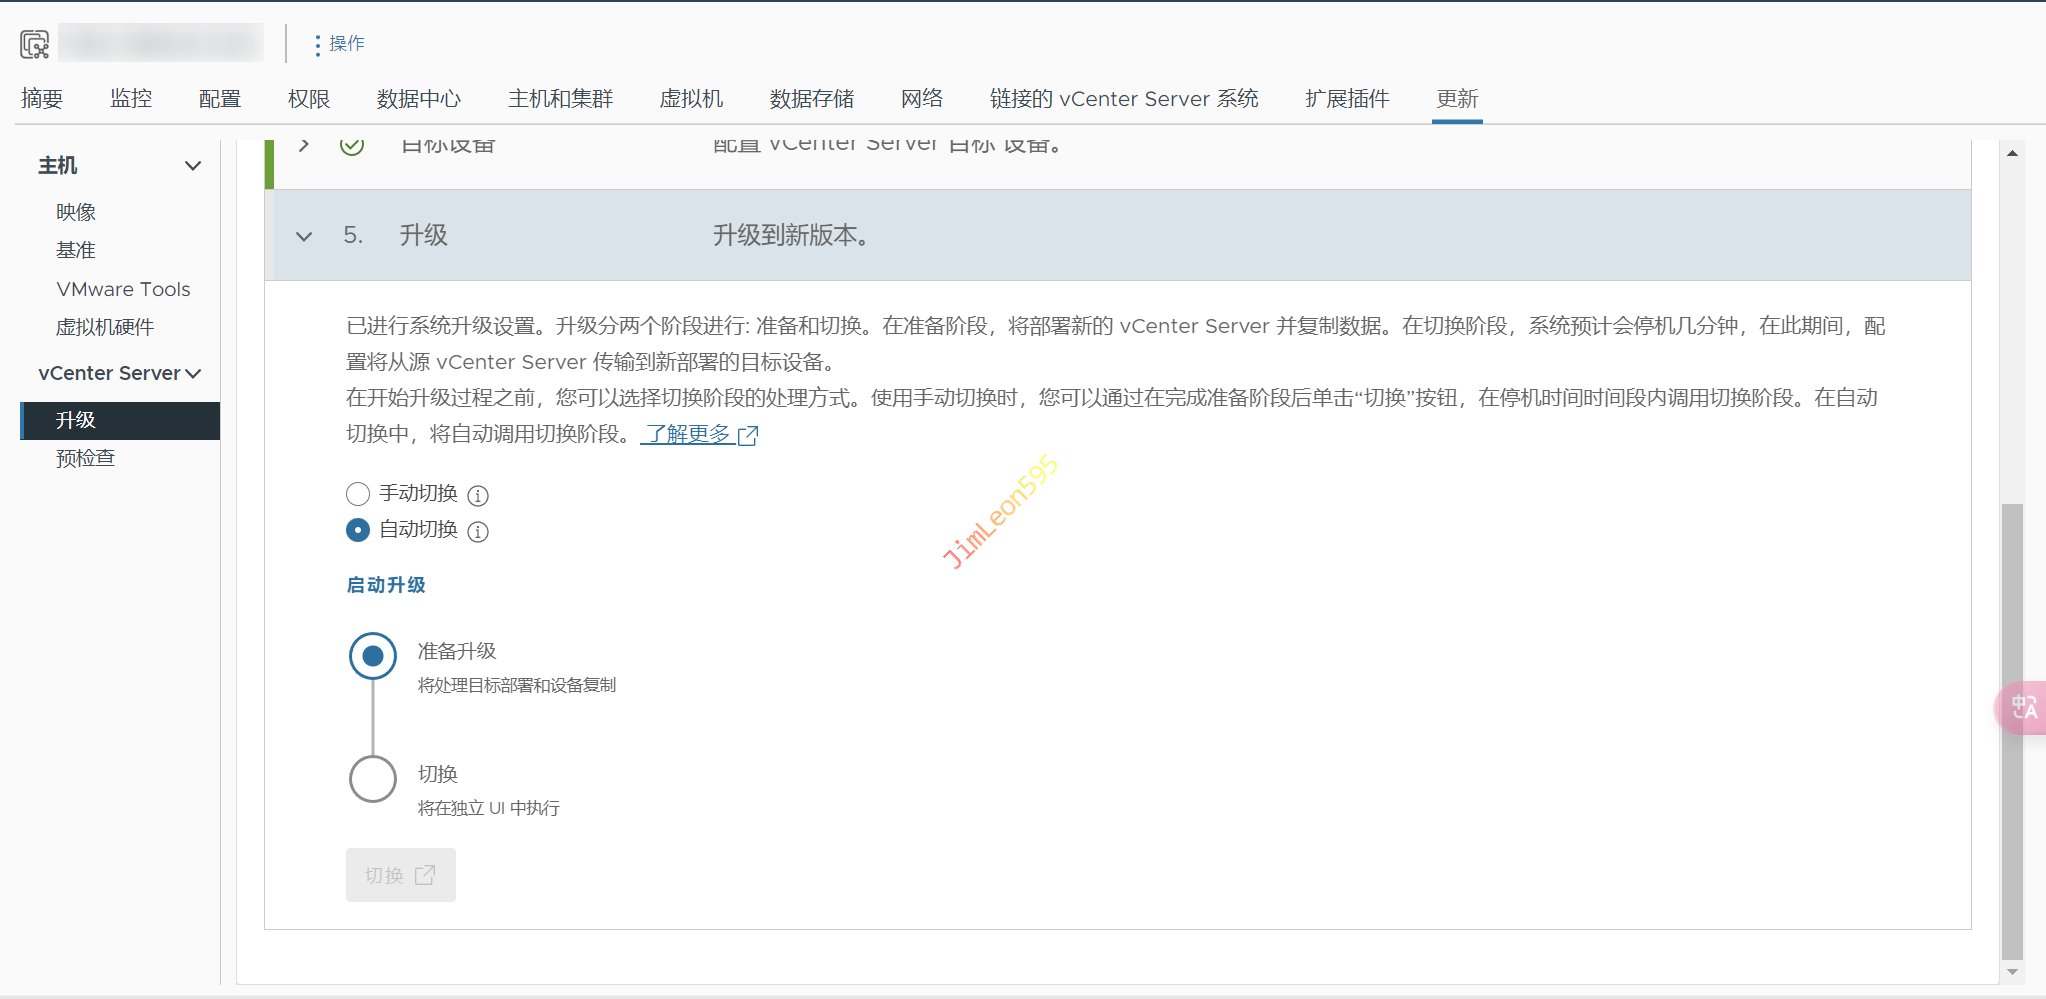Open the 虚拟机 tab
This screenshot has width=2046, height=999.
pos(691,99)
